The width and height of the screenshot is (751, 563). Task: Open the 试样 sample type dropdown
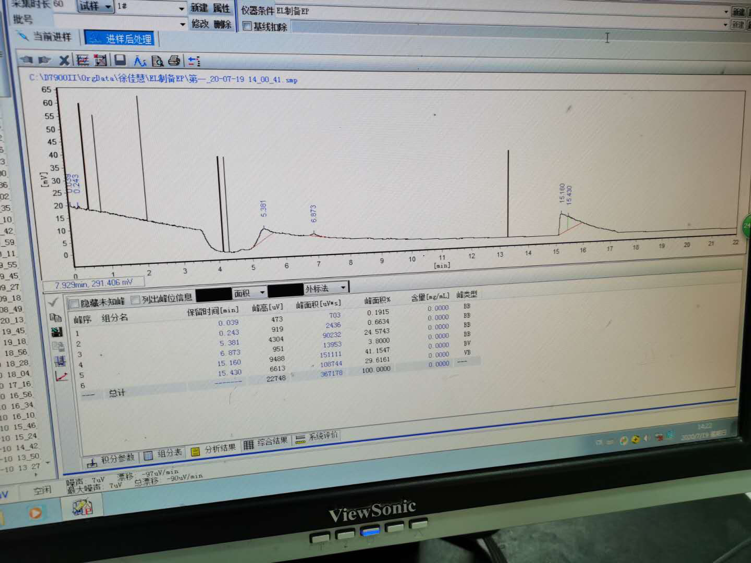tap(96, 6)
